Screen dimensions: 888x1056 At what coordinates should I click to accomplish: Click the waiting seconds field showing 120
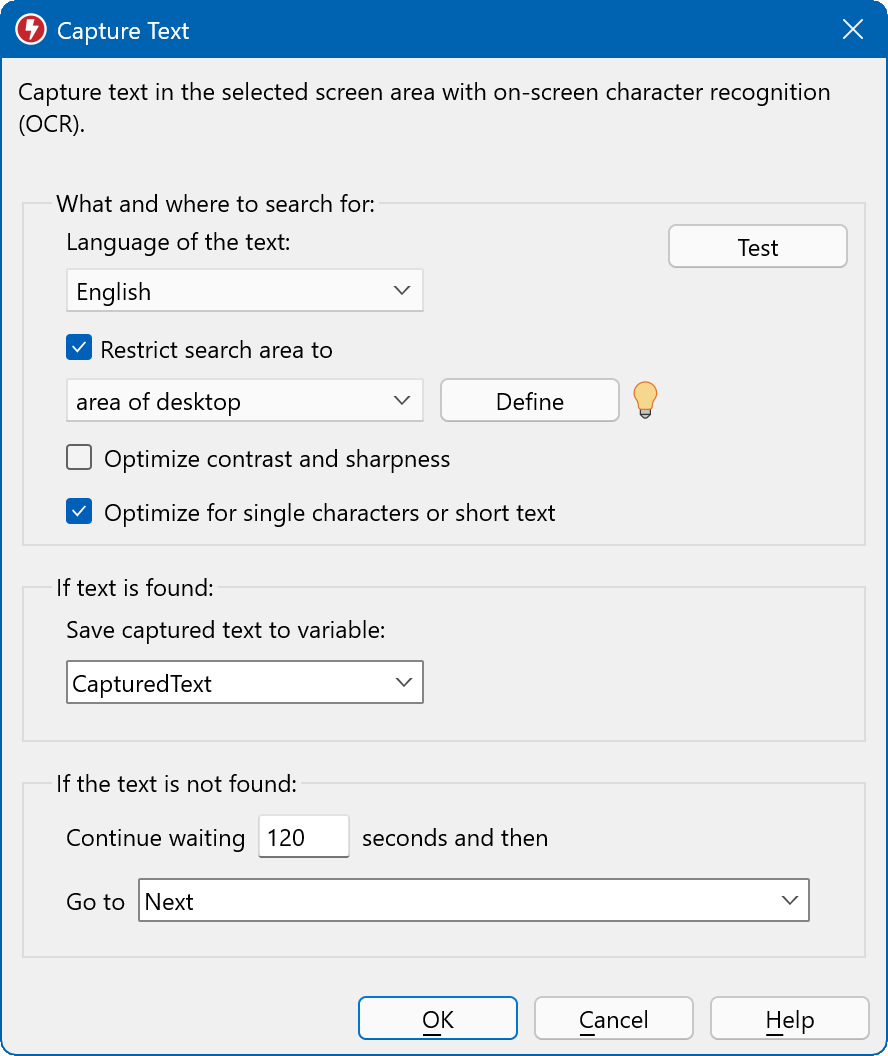tap(303, 836)
